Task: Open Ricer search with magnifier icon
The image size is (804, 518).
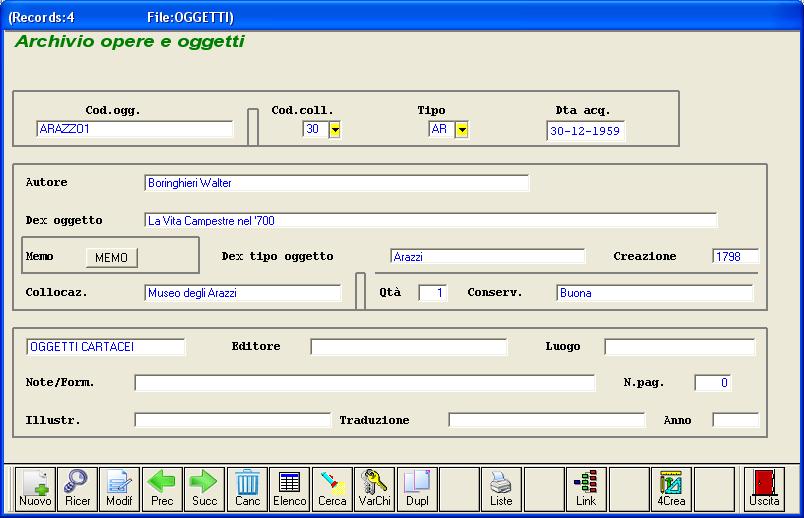Action: (77, 489)
